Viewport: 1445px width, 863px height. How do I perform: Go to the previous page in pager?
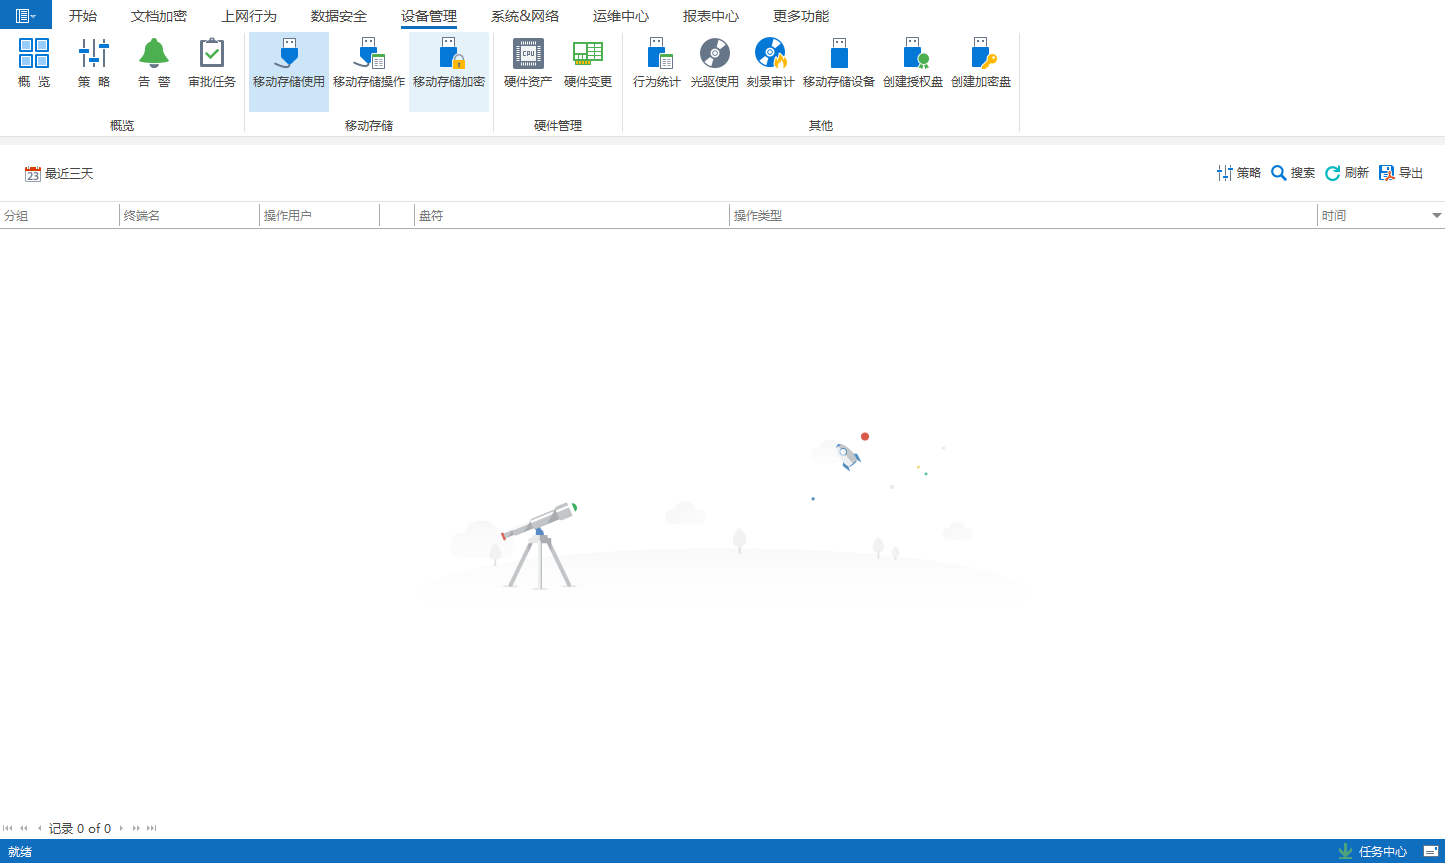24,828
